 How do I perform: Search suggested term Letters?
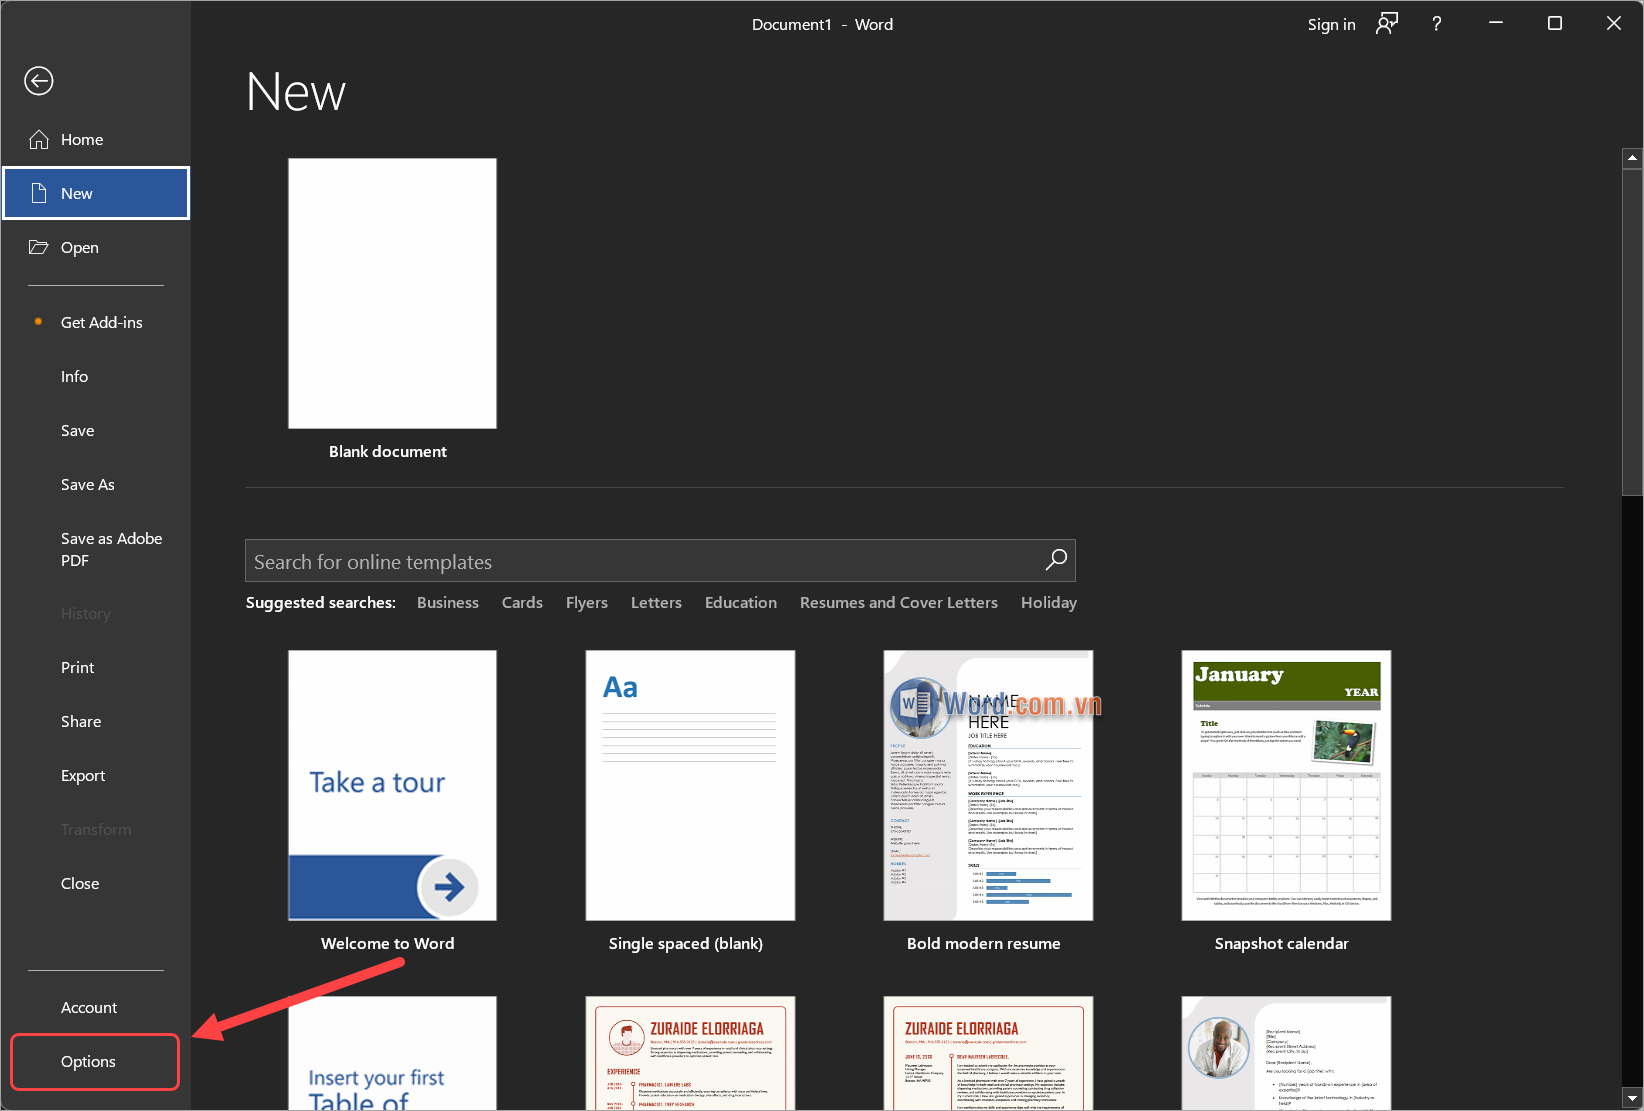(x=656, y=603)
